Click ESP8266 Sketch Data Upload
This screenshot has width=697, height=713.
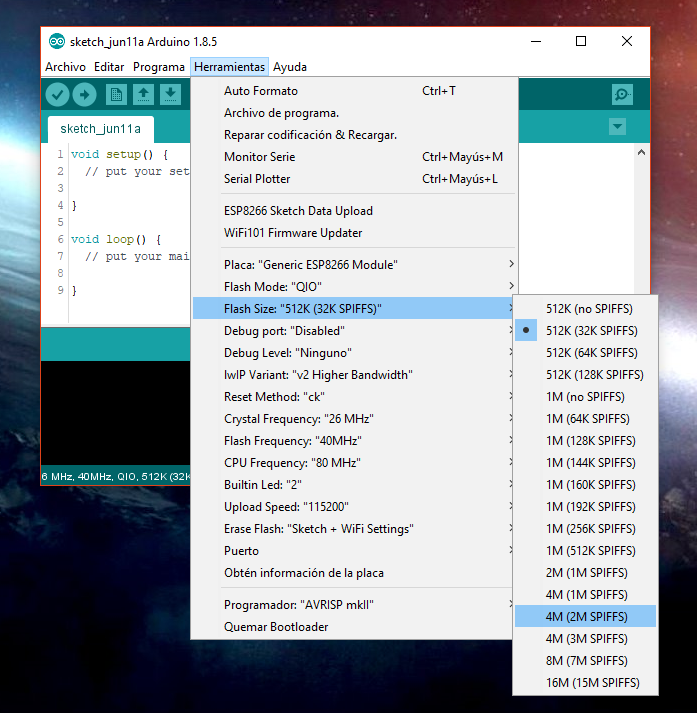354,211
